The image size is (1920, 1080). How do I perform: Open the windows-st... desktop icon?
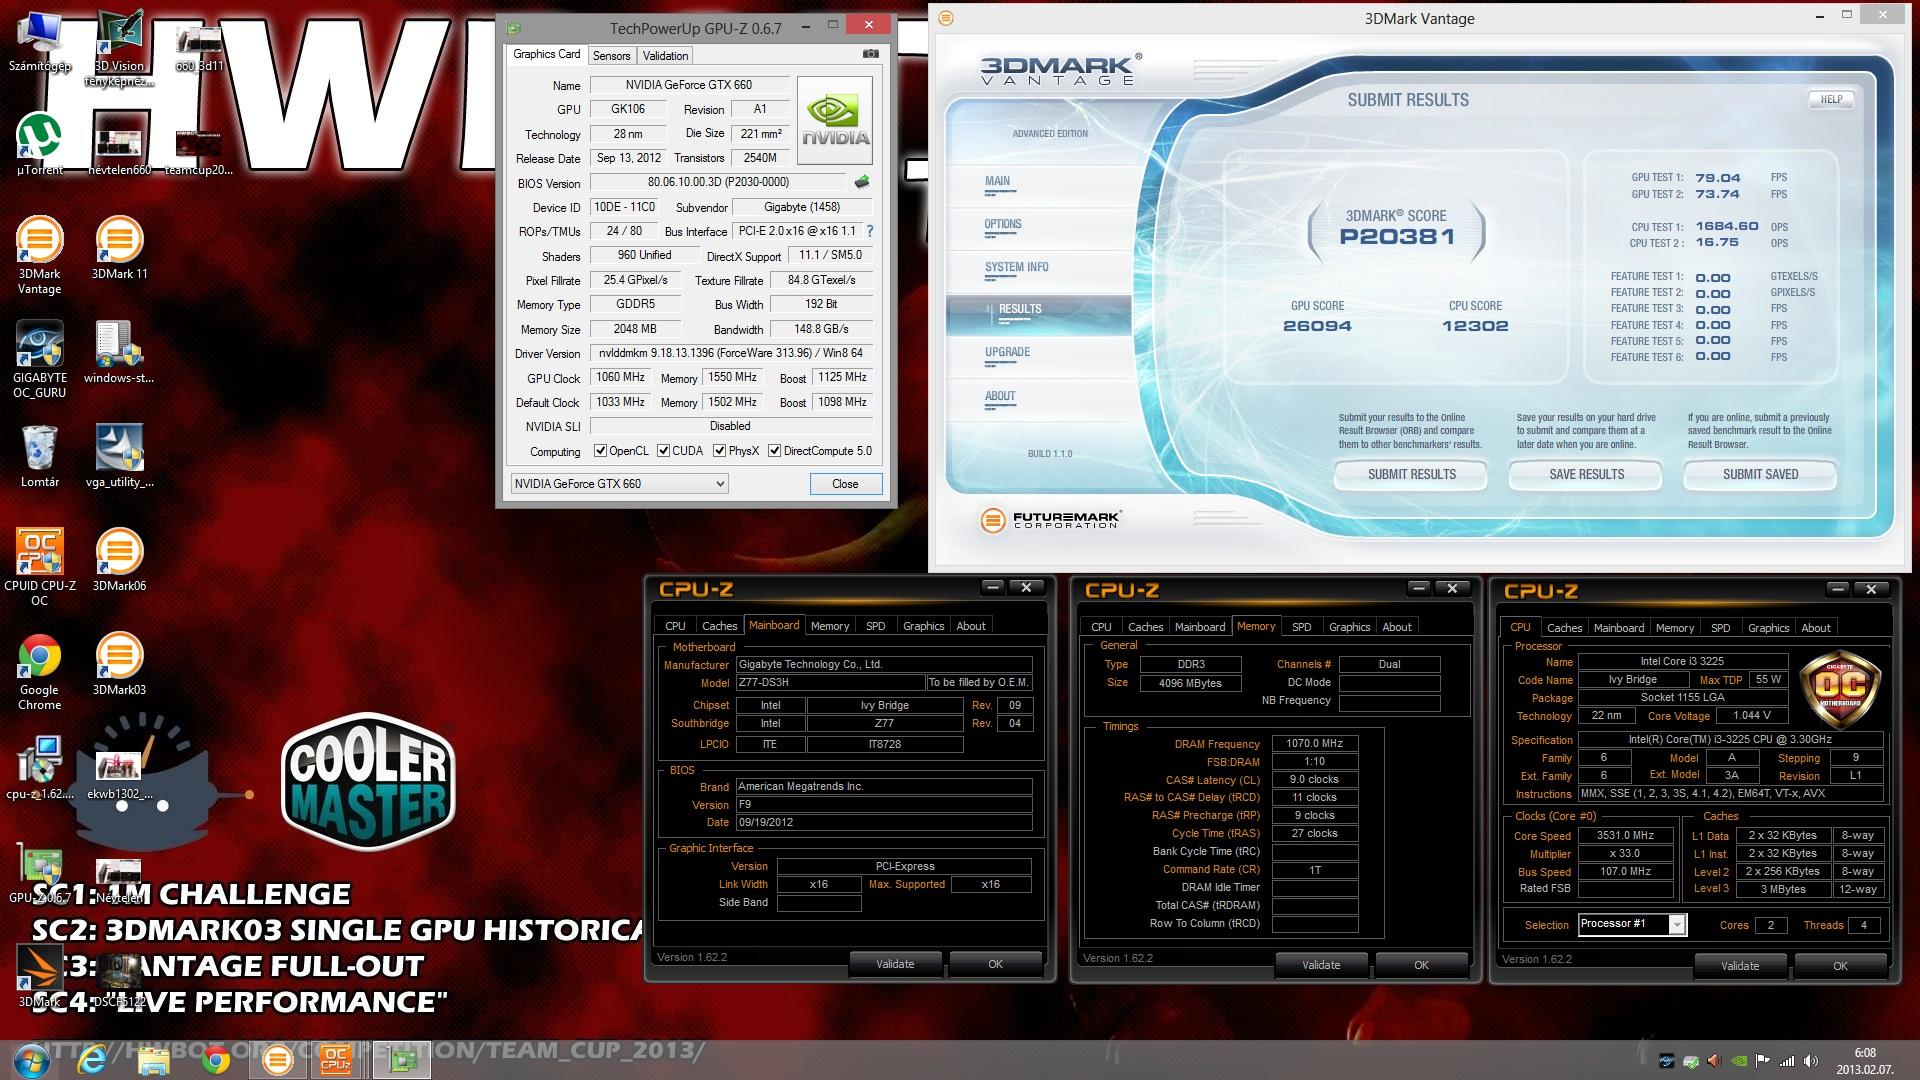[119, 352]
